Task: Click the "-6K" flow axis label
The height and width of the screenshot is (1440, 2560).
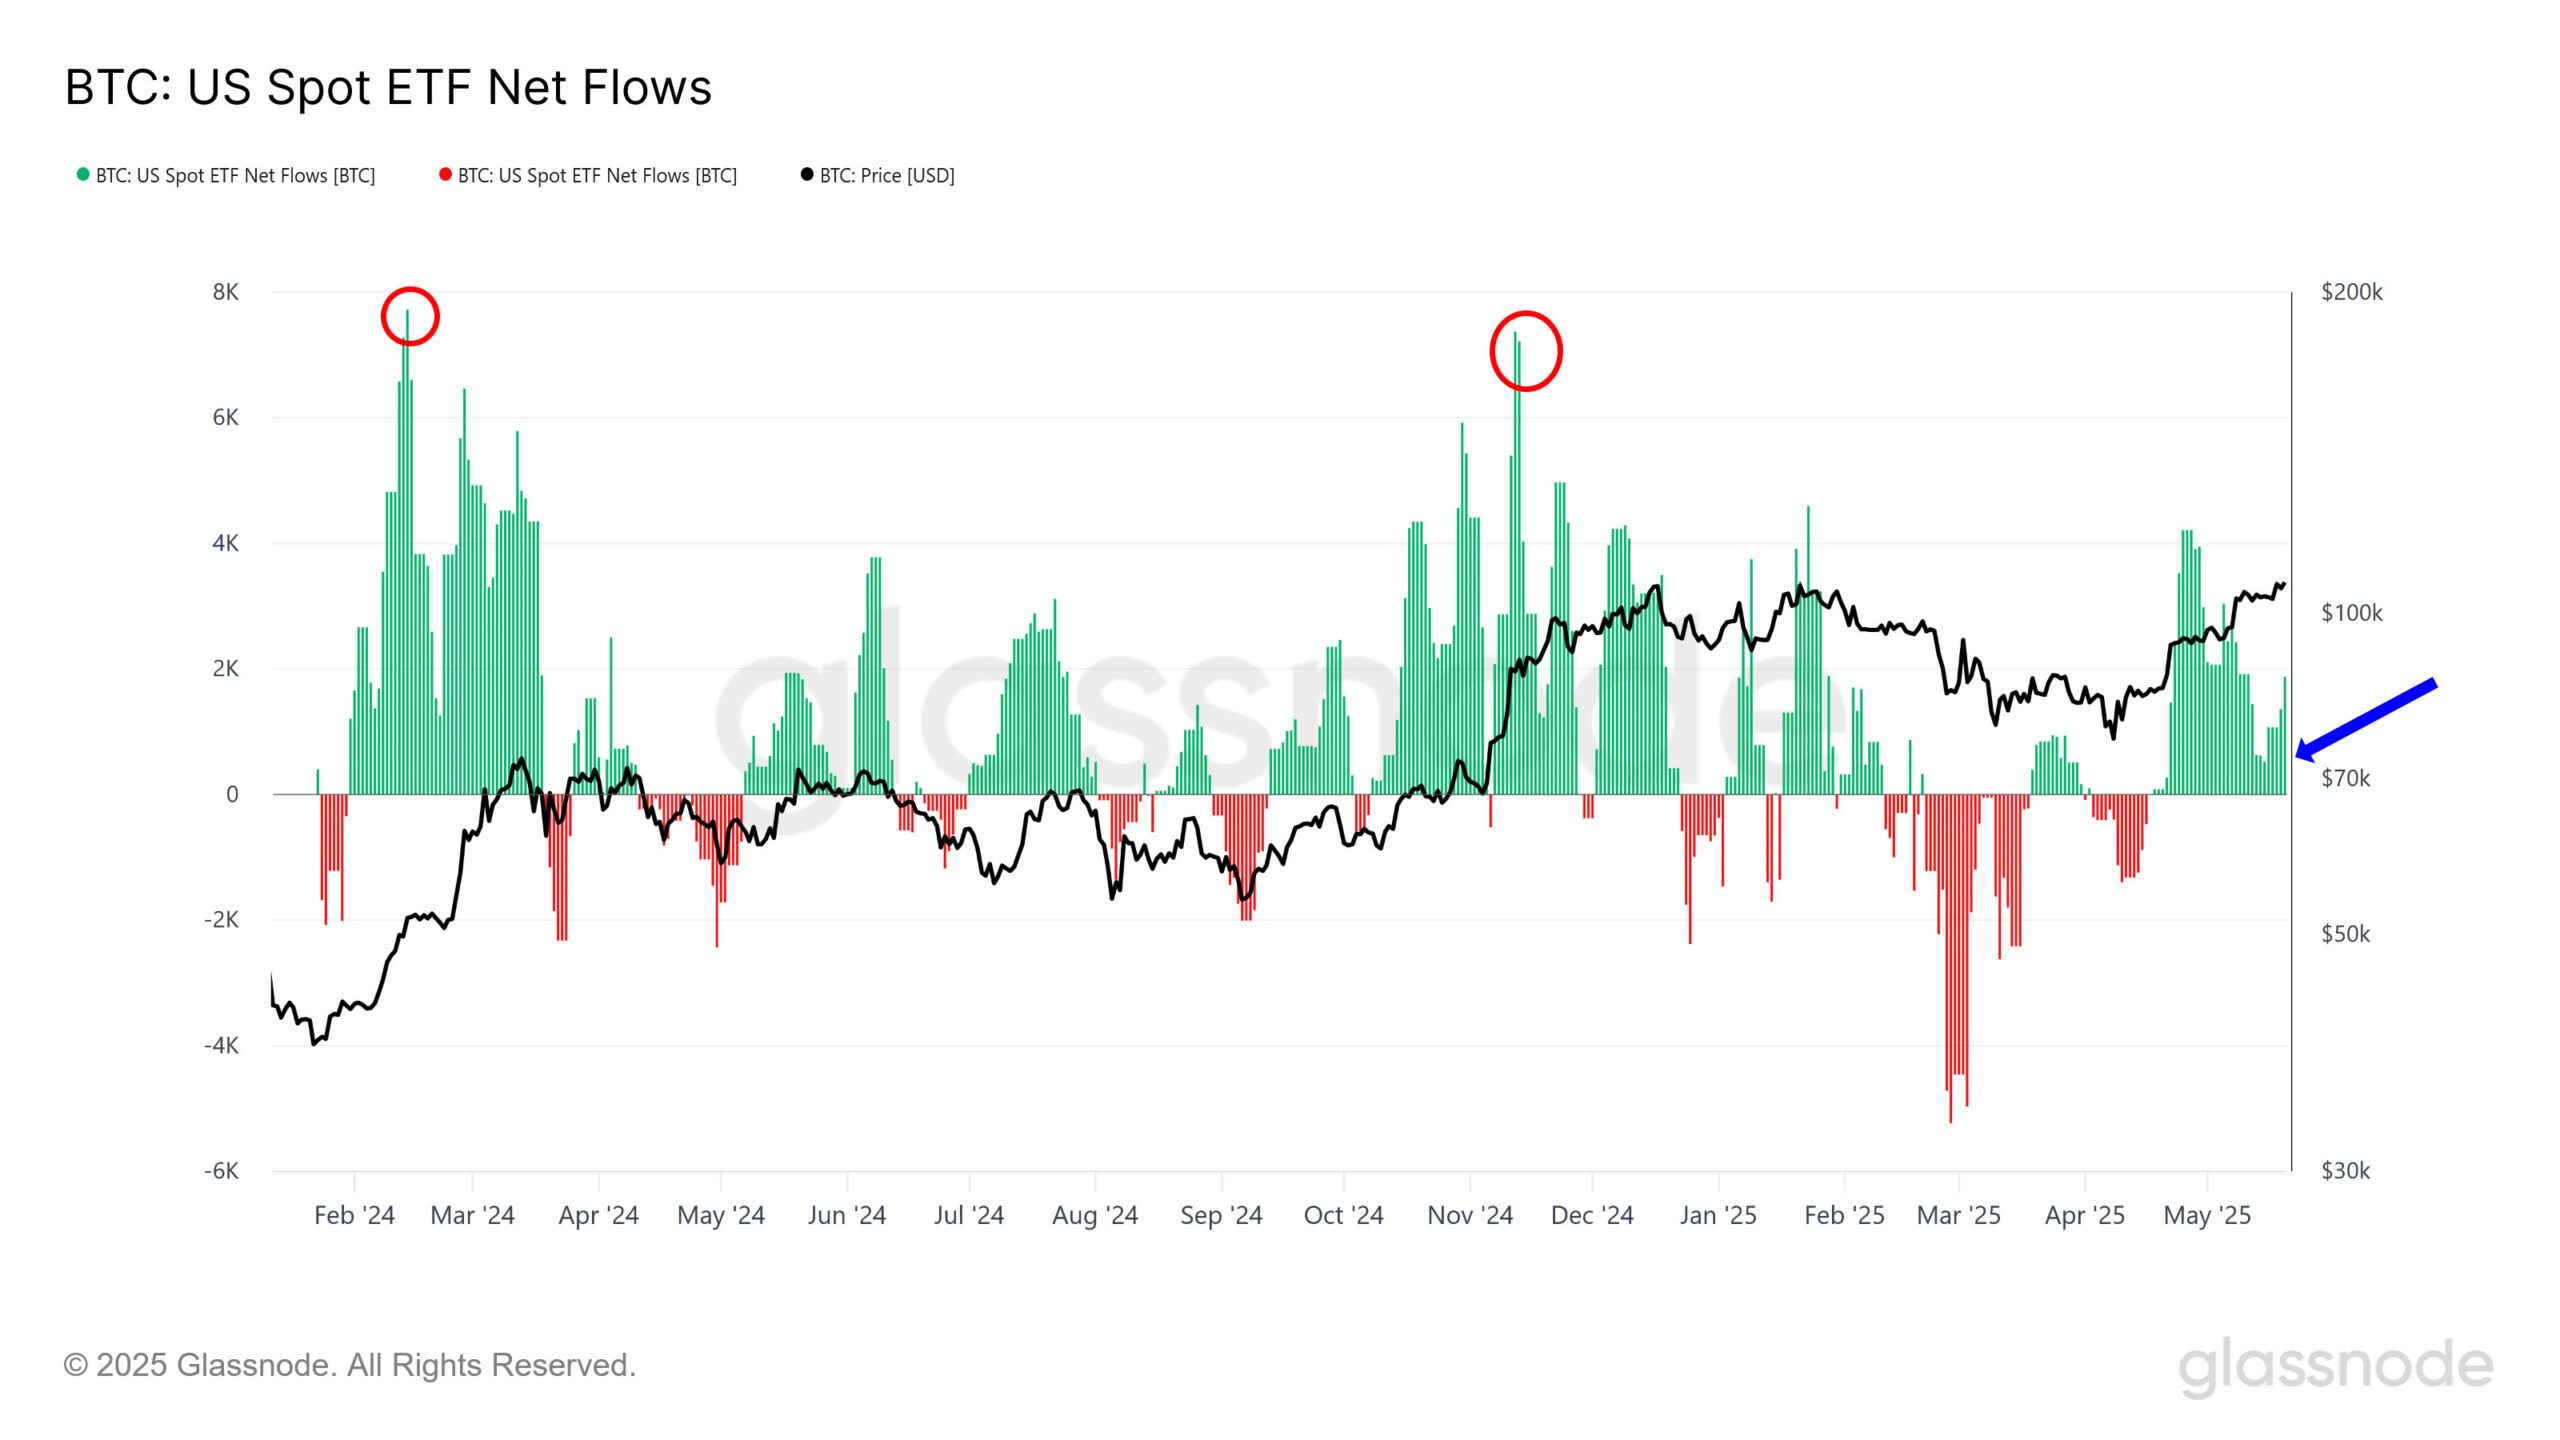Action: pos(221,1171)
